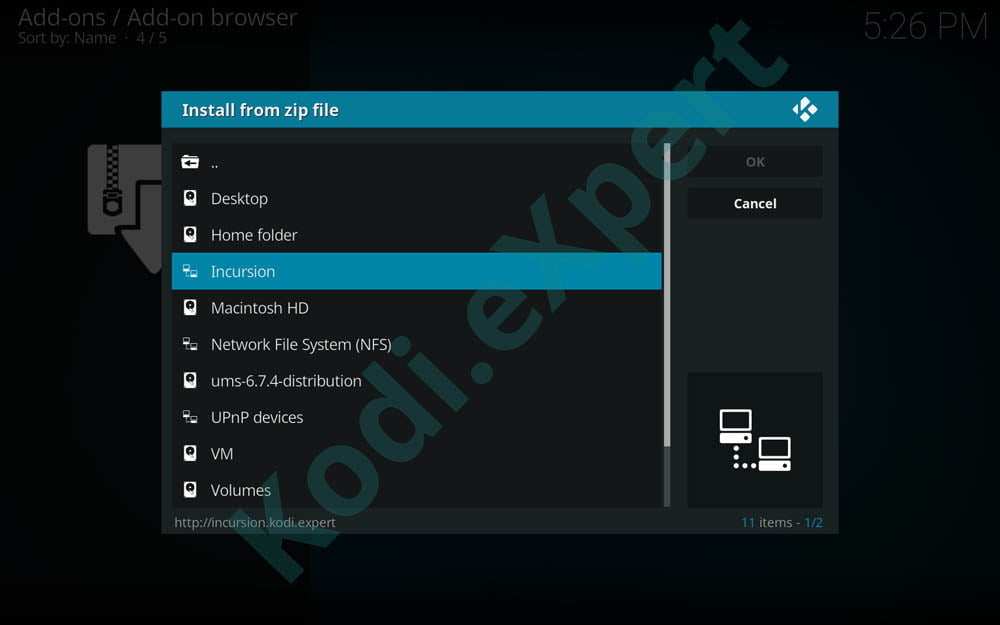1000x625 pixels.
Task: Click the Home folder drive icon
Action: pyautogui.click(x=190, y=235)
